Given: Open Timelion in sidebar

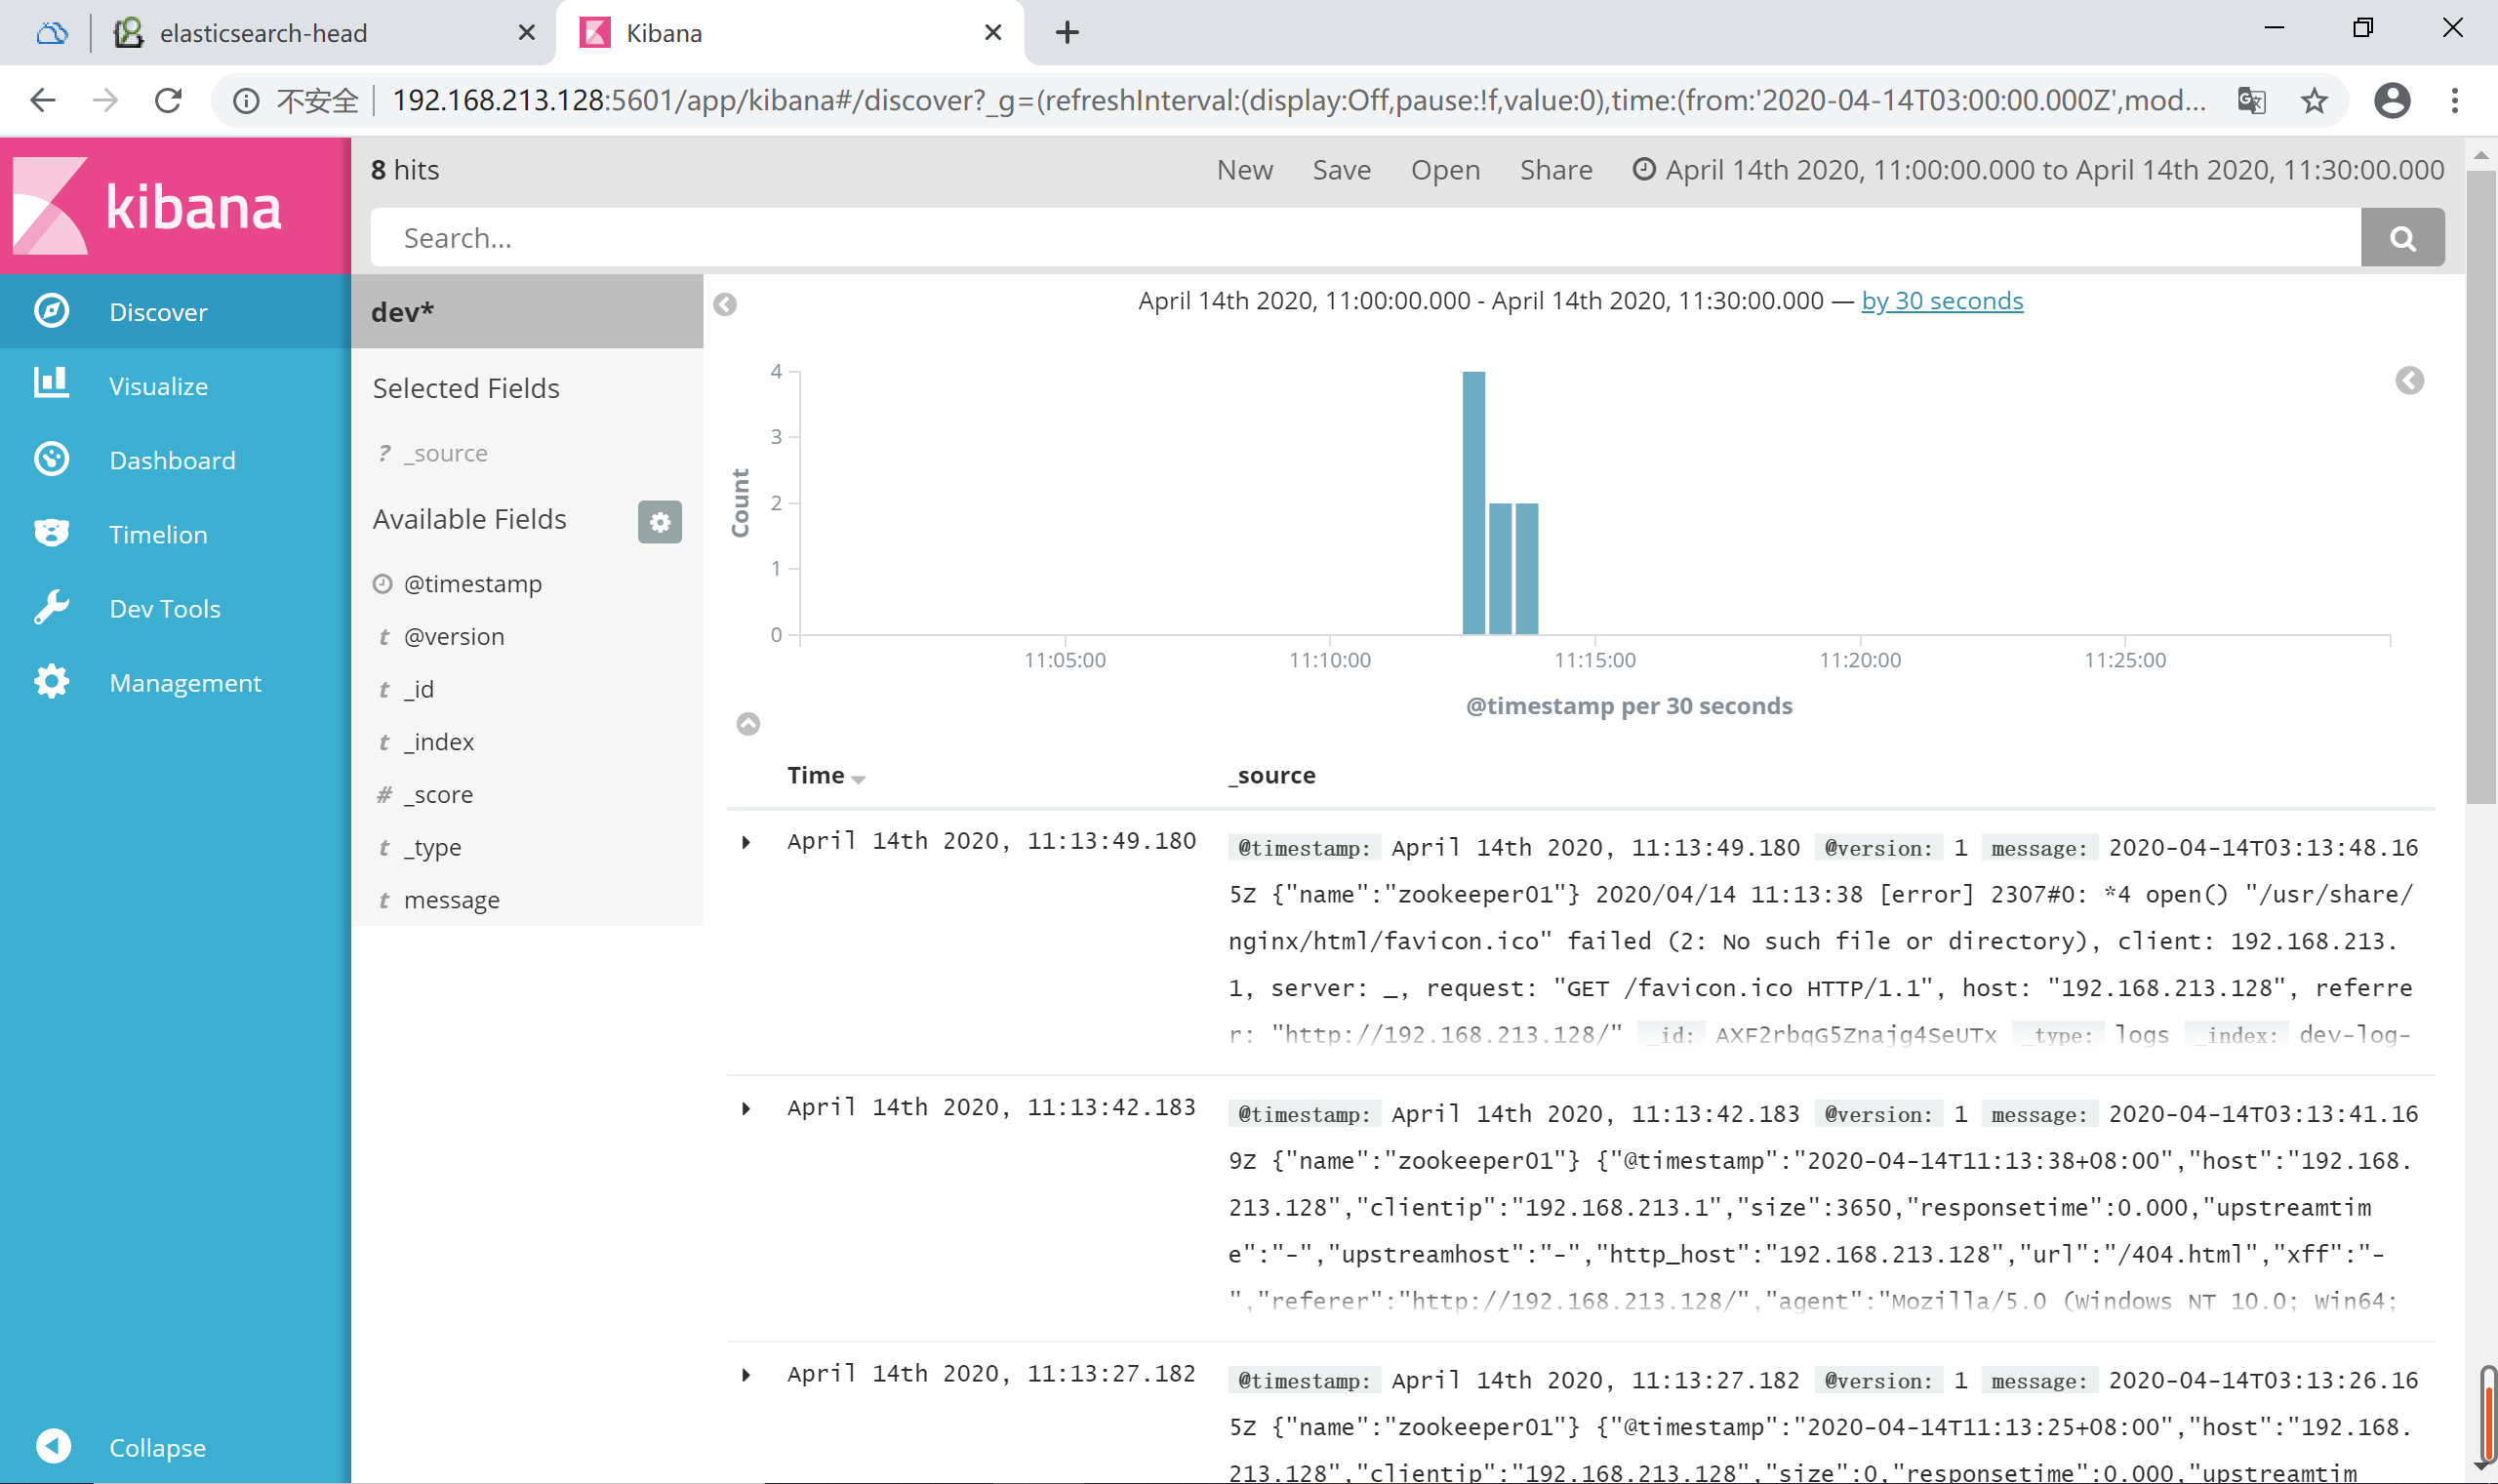Looking at the screenshot, I should (175, 534).
